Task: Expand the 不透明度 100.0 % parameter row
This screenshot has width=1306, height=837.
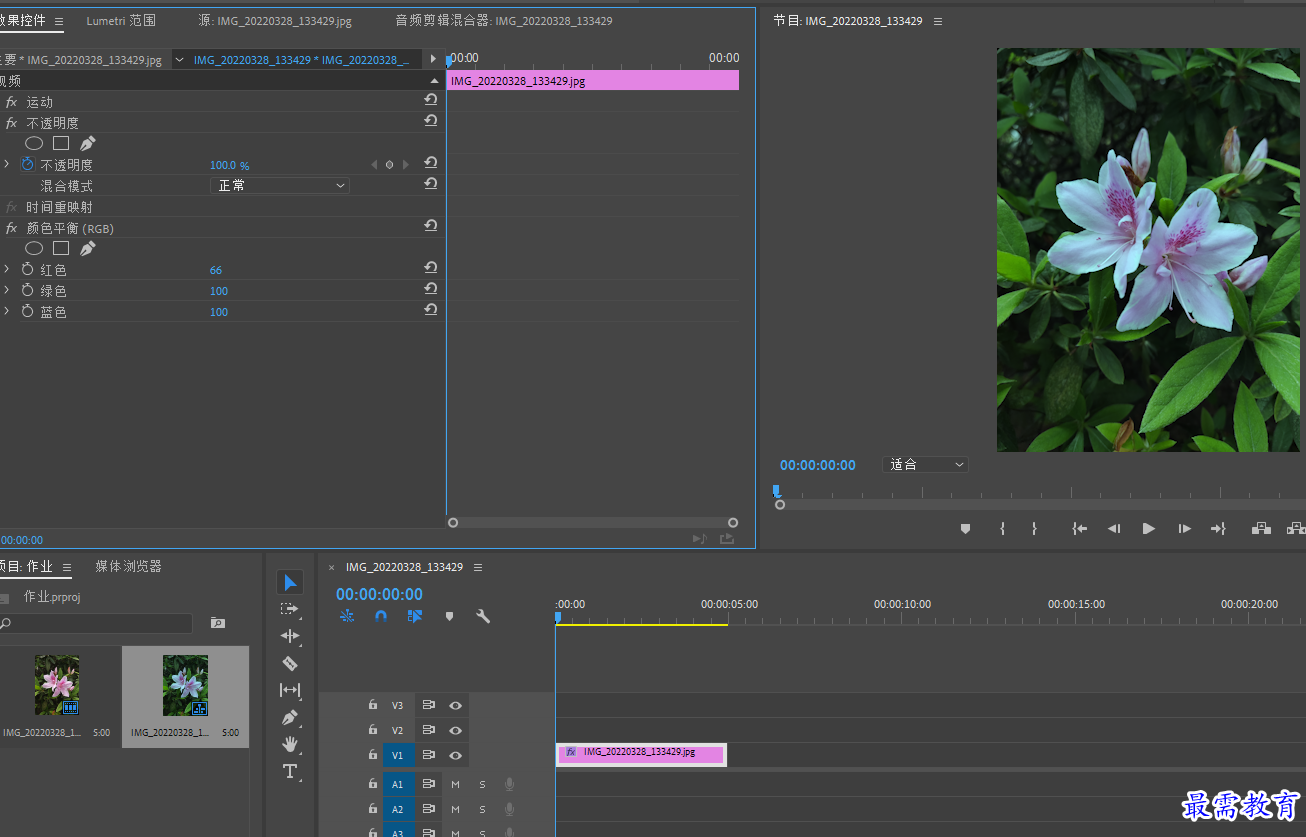Action: [7, 164]
